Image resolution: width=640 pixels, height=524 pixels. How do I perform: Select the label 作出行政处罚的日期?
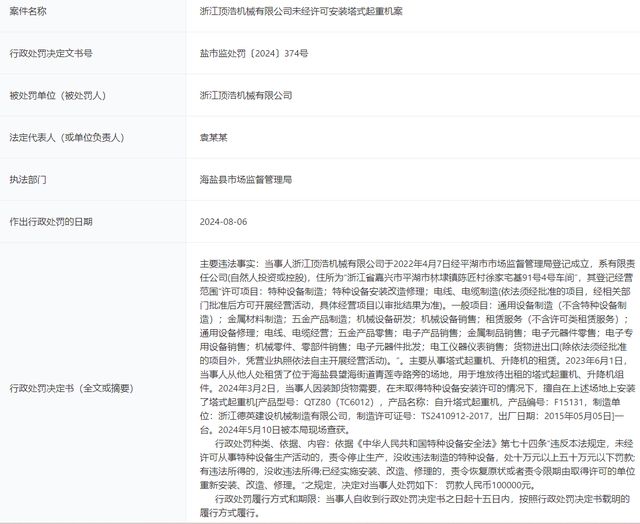[51, 222]
